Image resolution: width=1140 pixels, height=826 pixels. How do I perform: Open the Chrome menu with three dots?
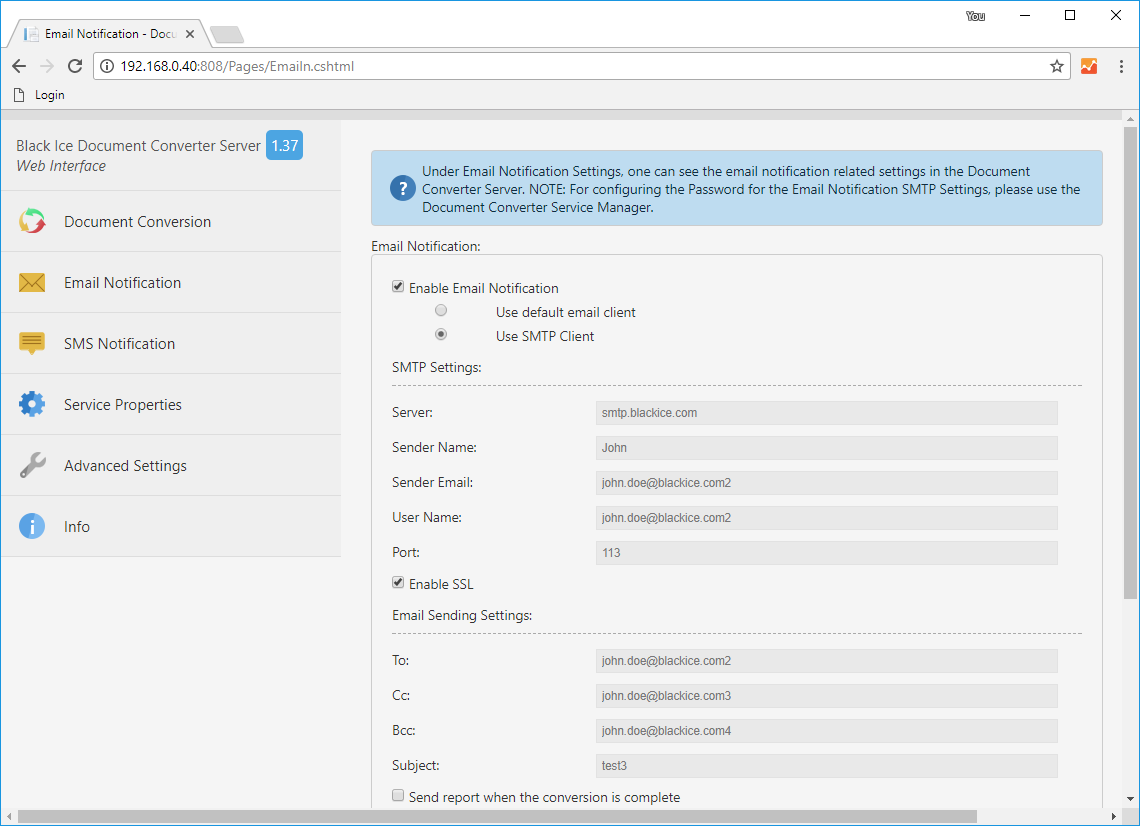(x=1120, y=66)
